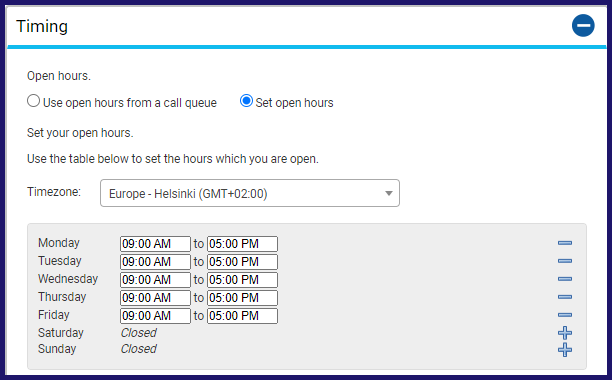Image resolution: width=612 pixels, height=380 pixels.
Task: Remove Thursday open hours with minus icon
Action: [x=565, y=297]
